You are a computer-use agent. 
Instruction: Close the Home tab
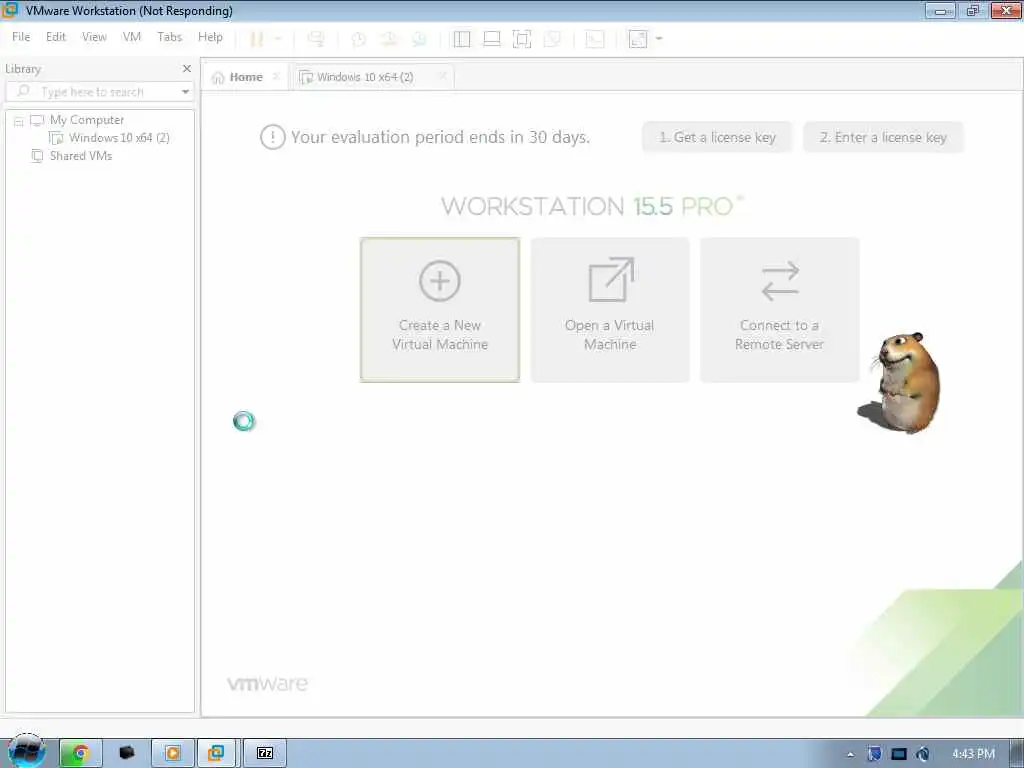[x=276, y=76]
